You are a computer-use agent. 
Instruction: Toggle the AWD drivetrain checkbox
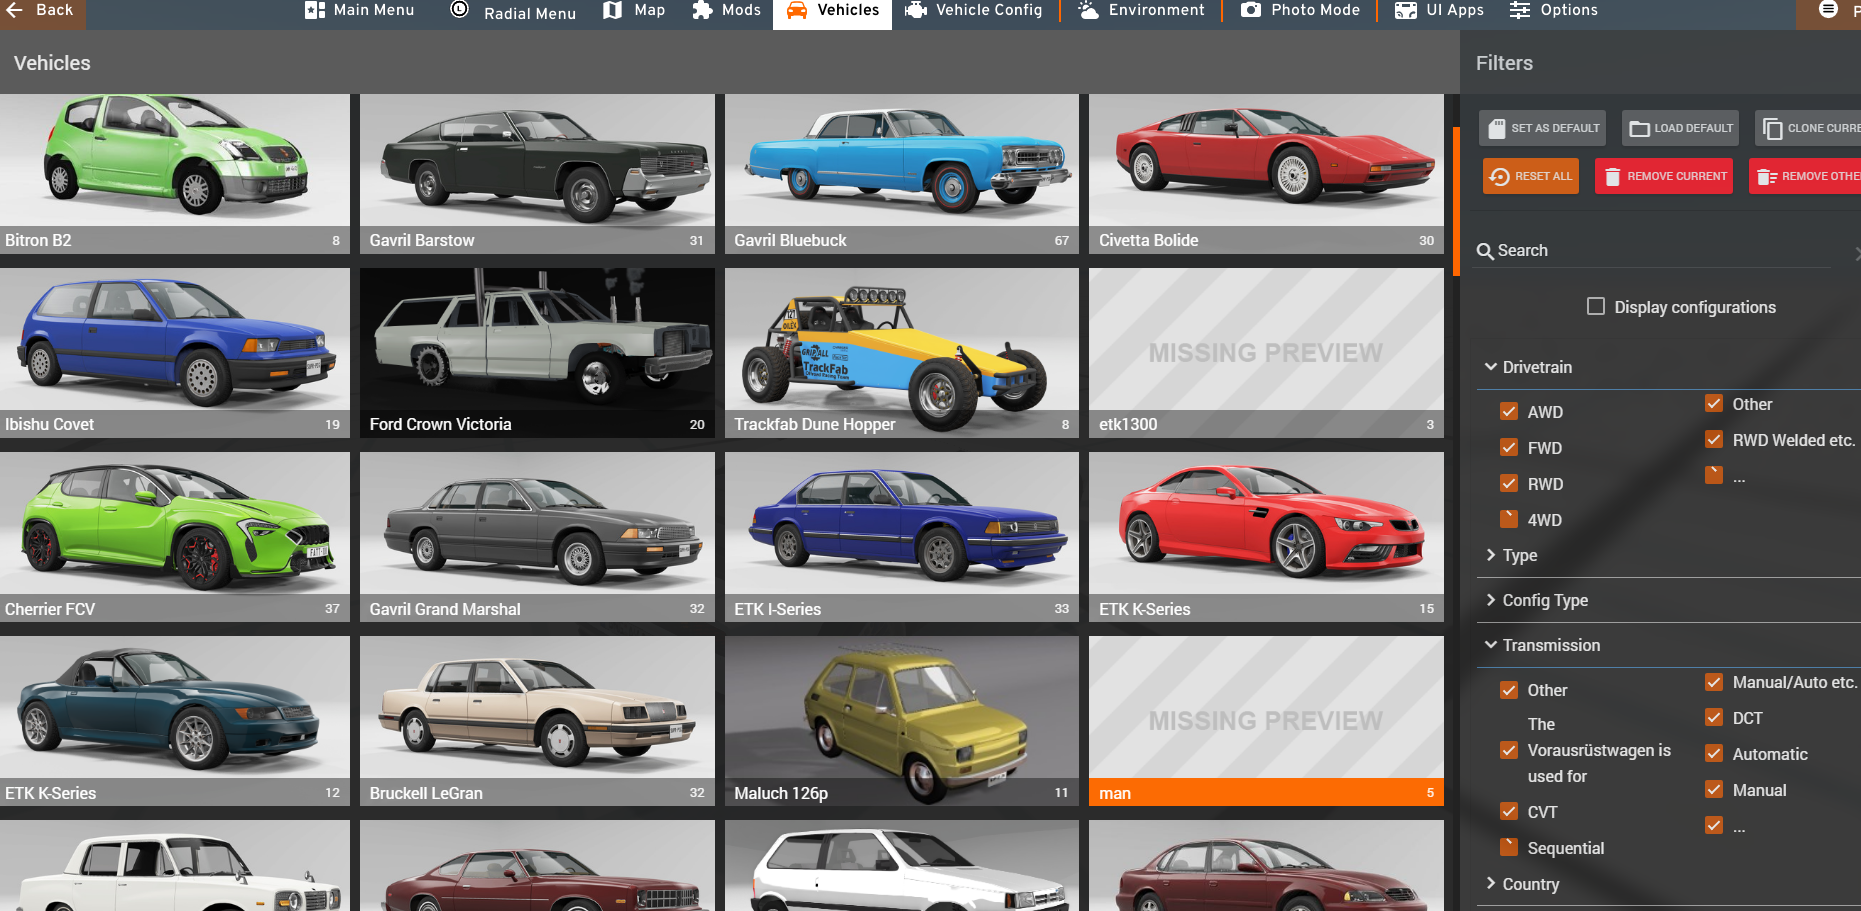click(1509, 411)
